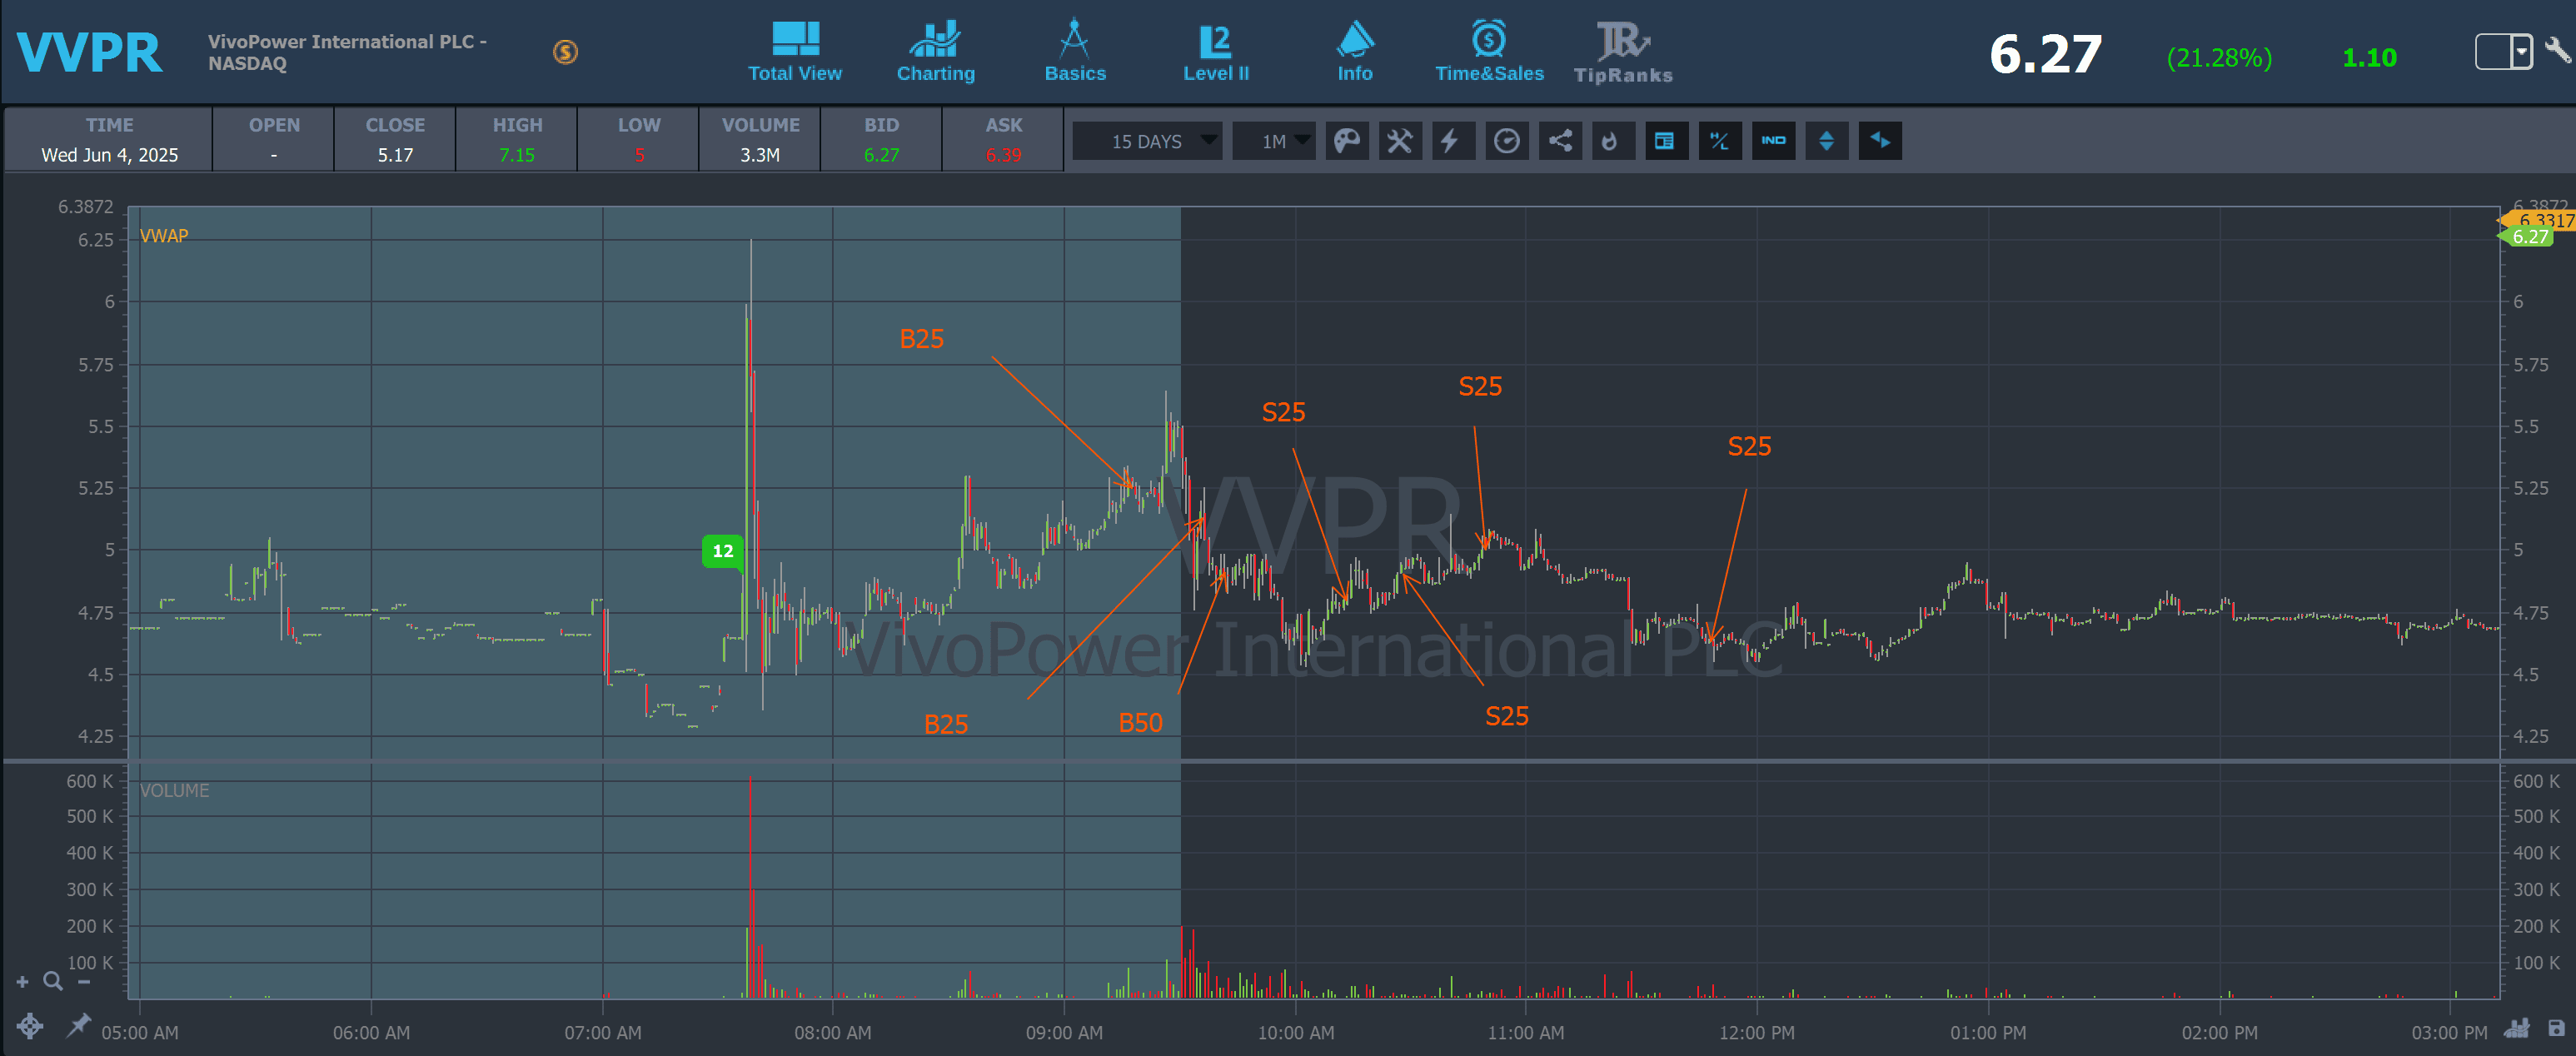Click the OPEN cell in the quote bar
The width and height of the screenshot is (2576, 1056).
point(274,140)
